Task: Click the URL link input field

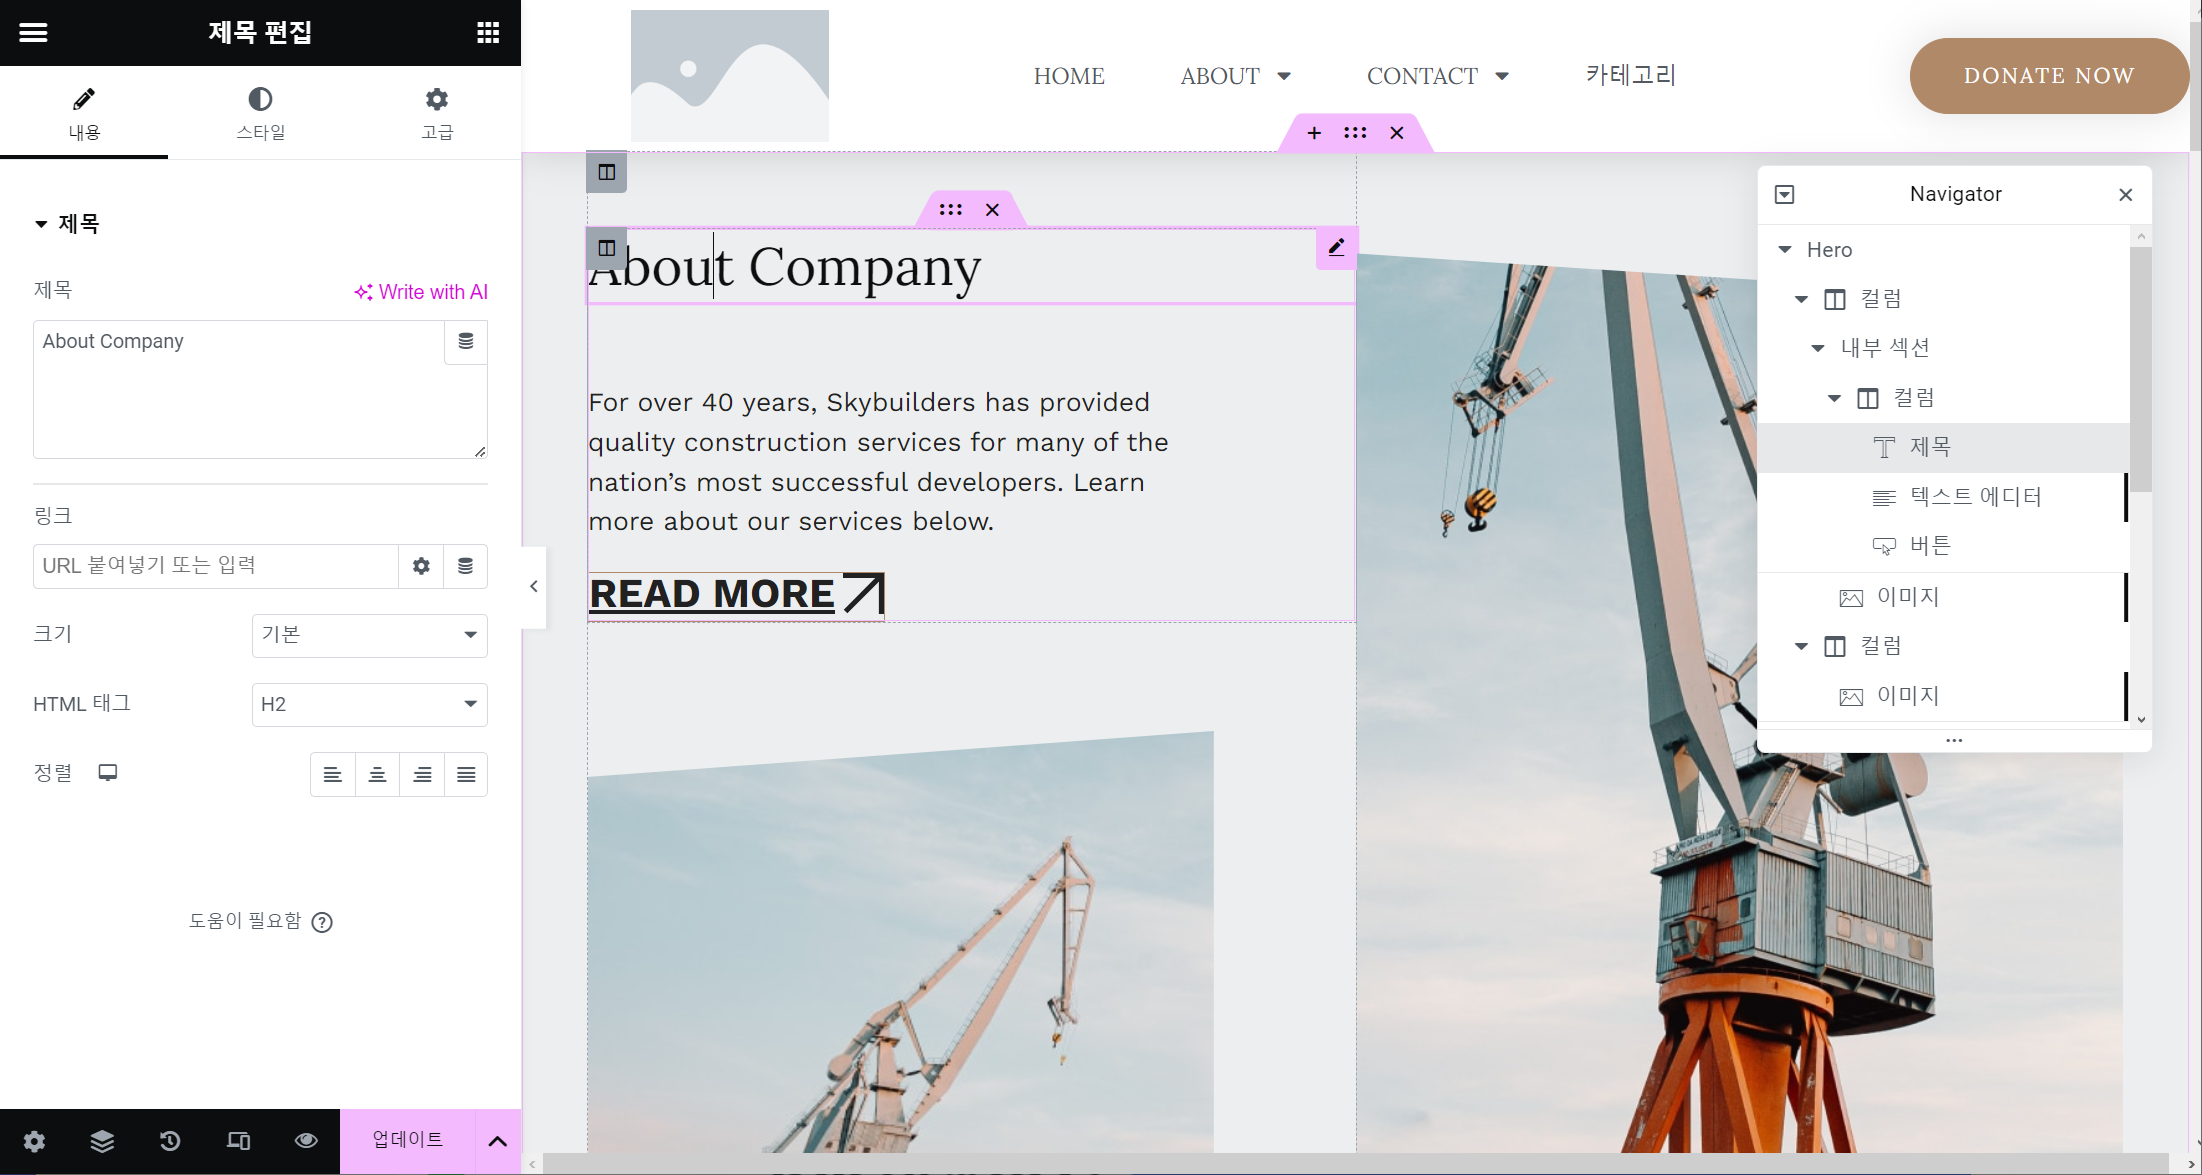Action: [216, 566]
